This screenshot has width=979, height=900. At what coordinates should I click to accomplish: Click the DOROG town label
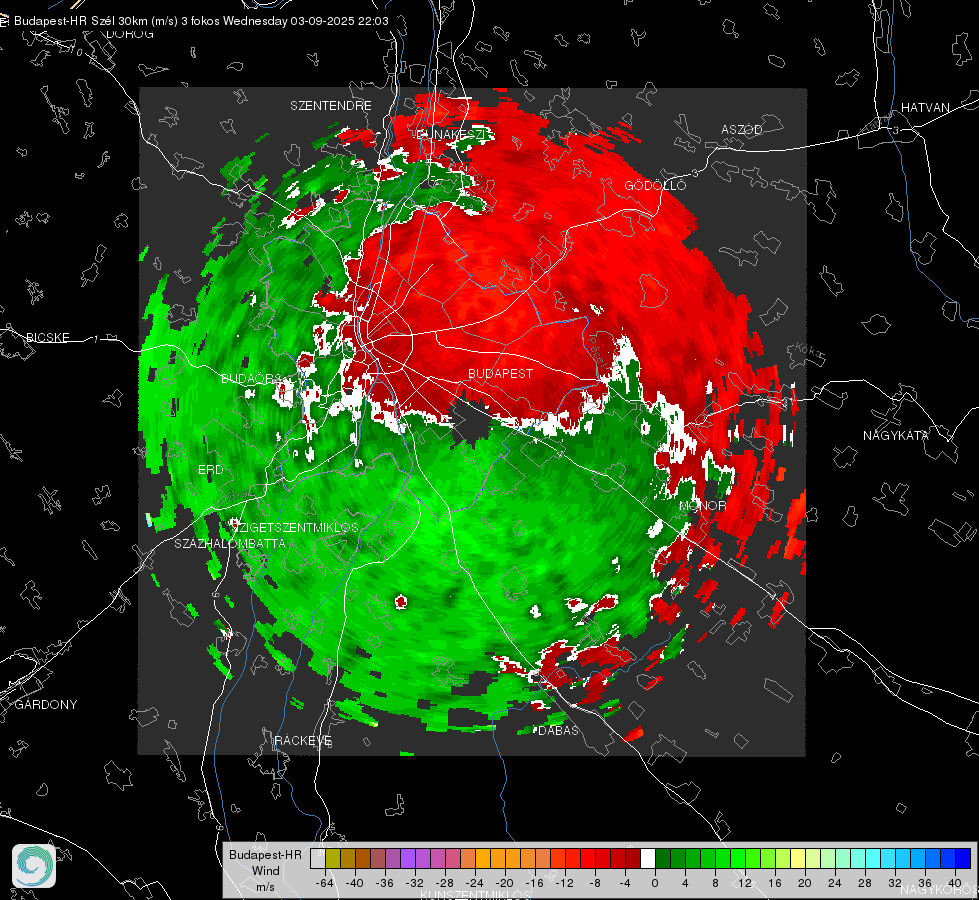[x=130, y=34]
